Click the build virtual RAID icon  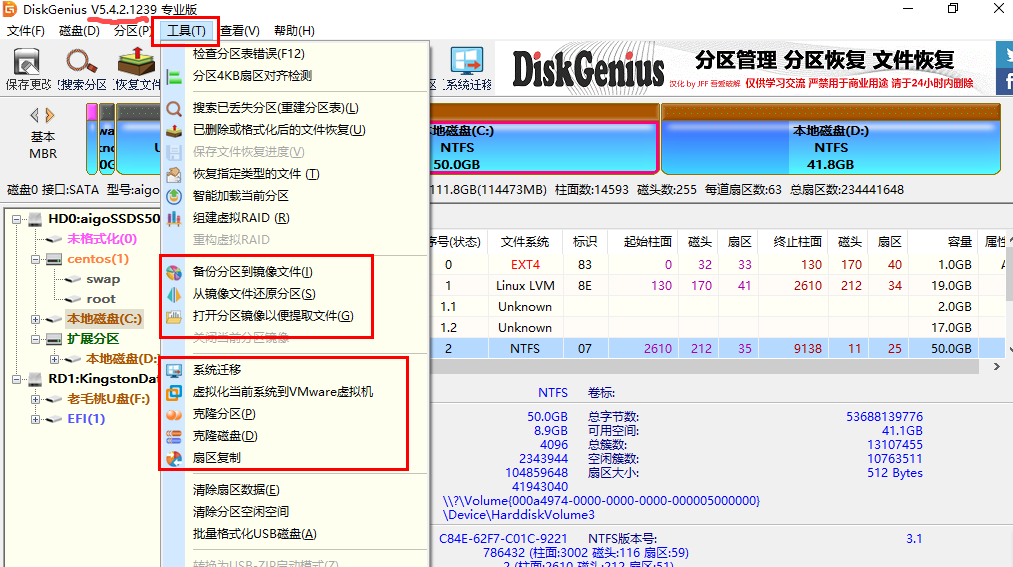coord(174,218)
